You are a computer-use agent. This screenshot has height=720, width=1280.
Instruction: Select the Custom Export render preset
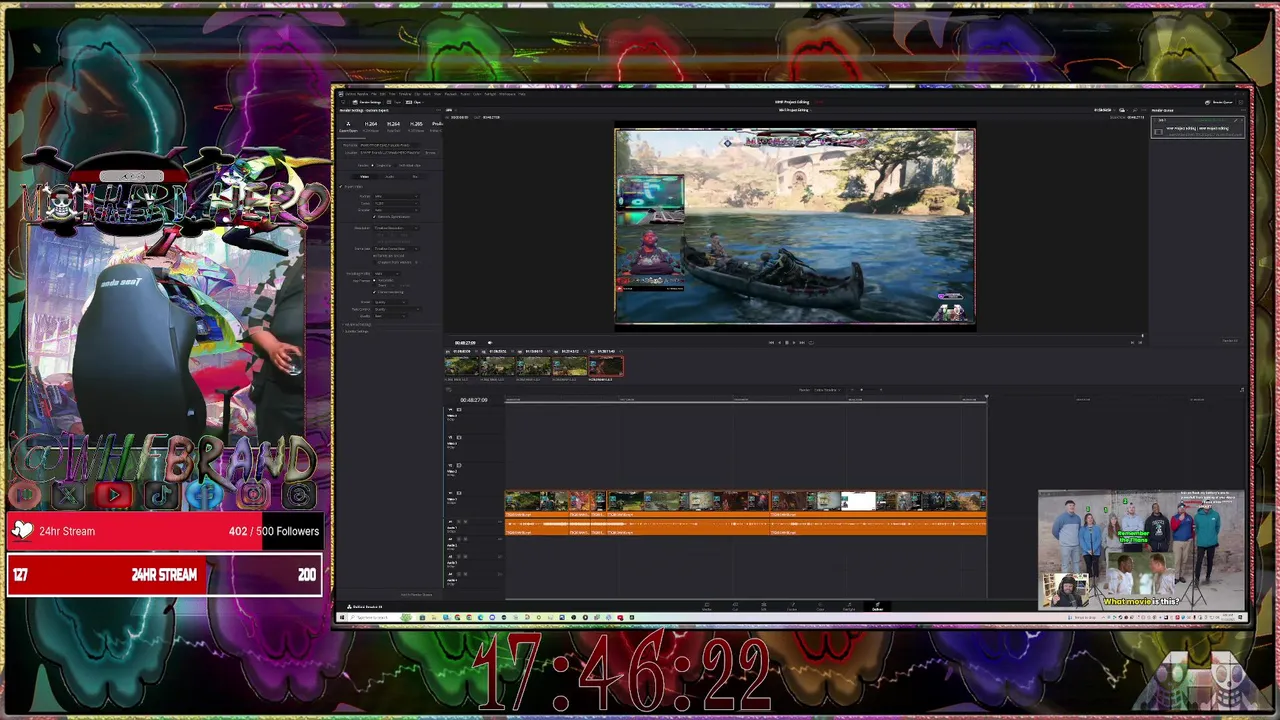click(348, 126)
